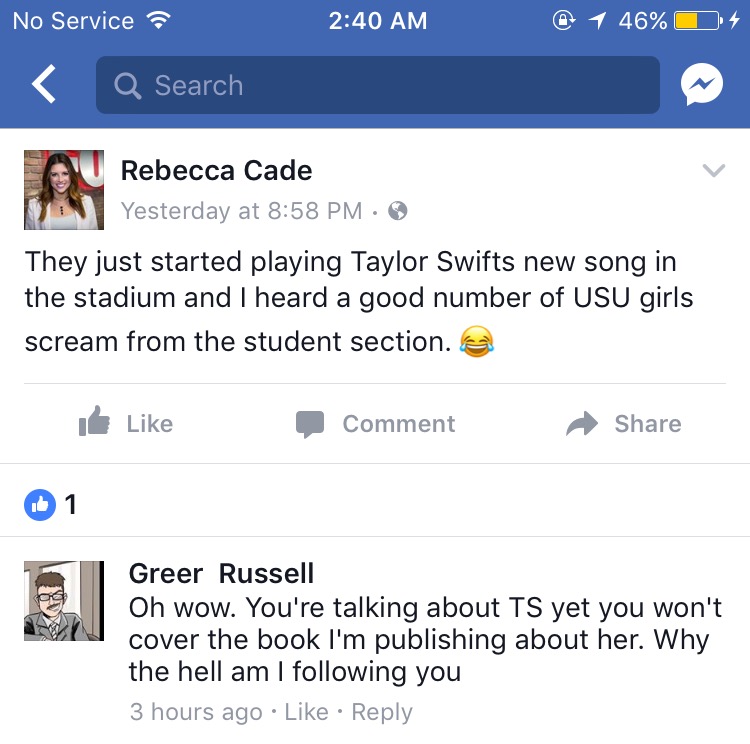750x744 pixels.
Task: Open Rebecca Cade's profile name link
Action: [x=216, y=170]
